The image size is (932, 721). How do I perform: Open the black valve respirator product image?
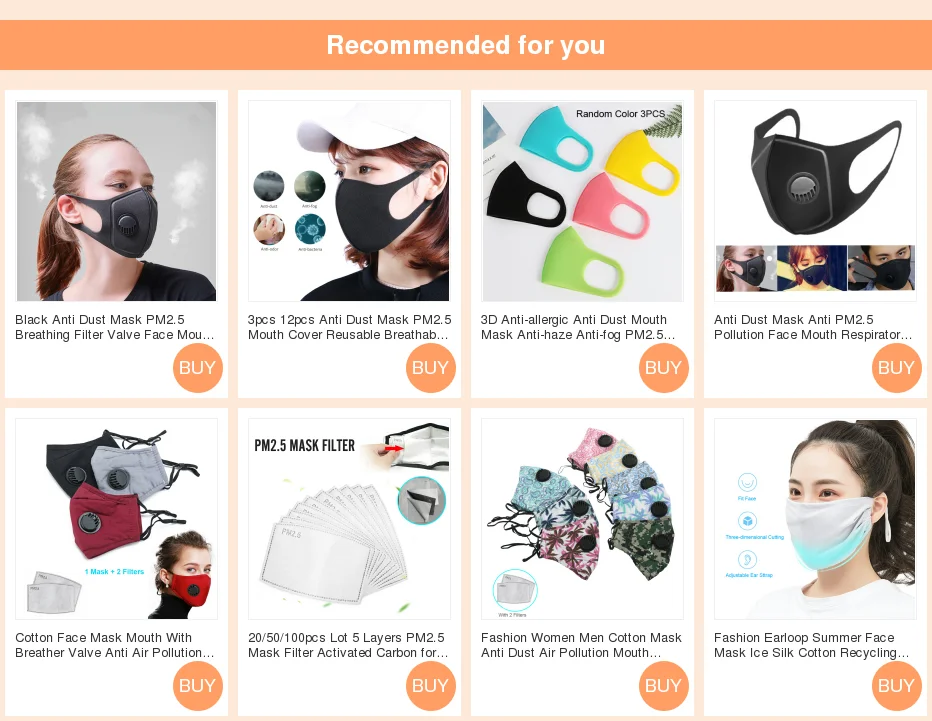(x=816, y=201)
